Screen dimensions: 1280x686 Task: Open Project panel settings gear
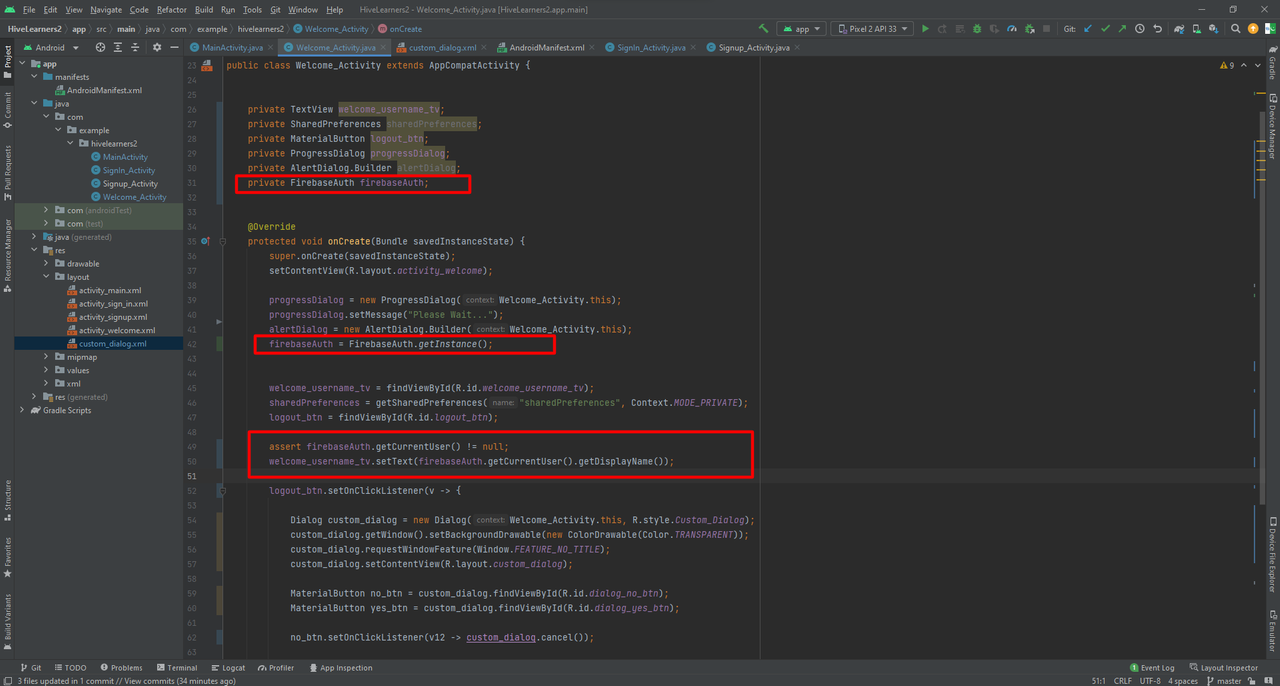coord(156,47)
